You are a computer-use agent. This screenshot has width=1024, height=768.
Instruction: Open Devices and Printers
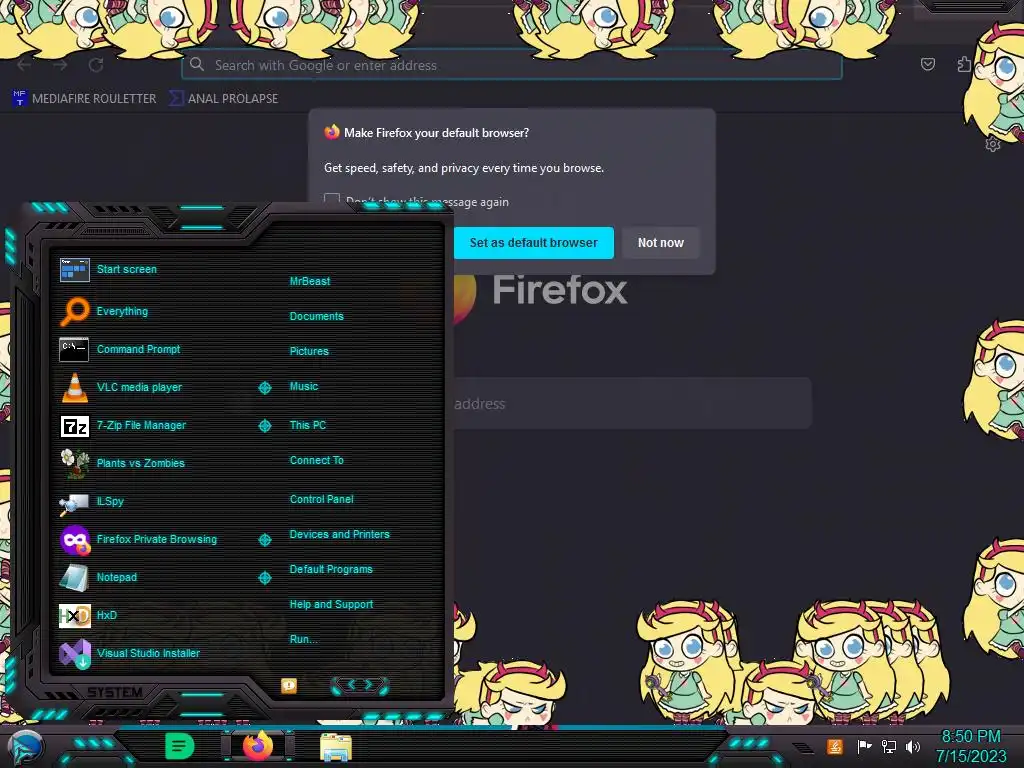pyautogui.click(x=339, y=534)
